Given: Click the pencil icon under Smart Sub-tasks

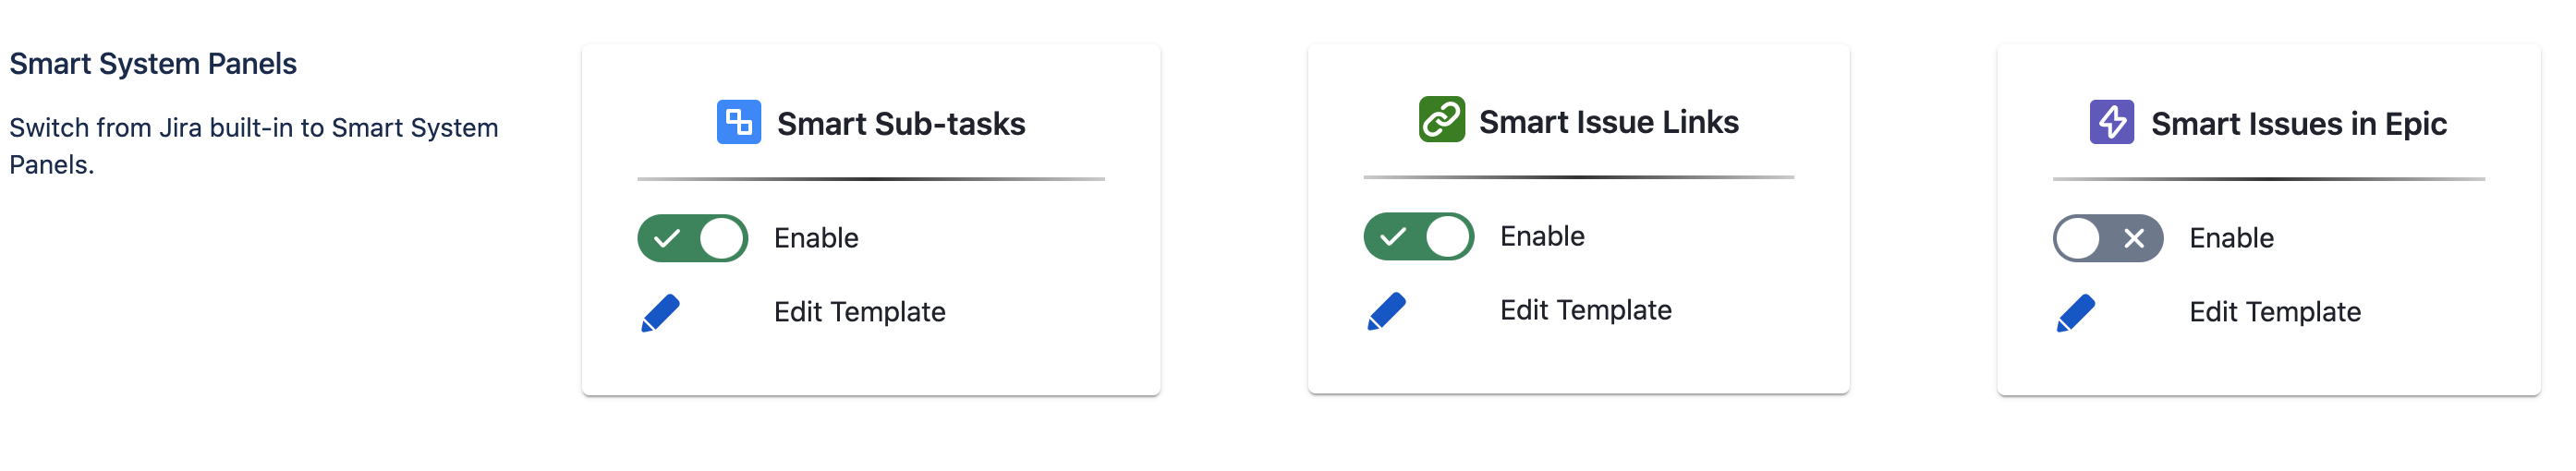Looking at the screenshot, I should coord(660,313).
